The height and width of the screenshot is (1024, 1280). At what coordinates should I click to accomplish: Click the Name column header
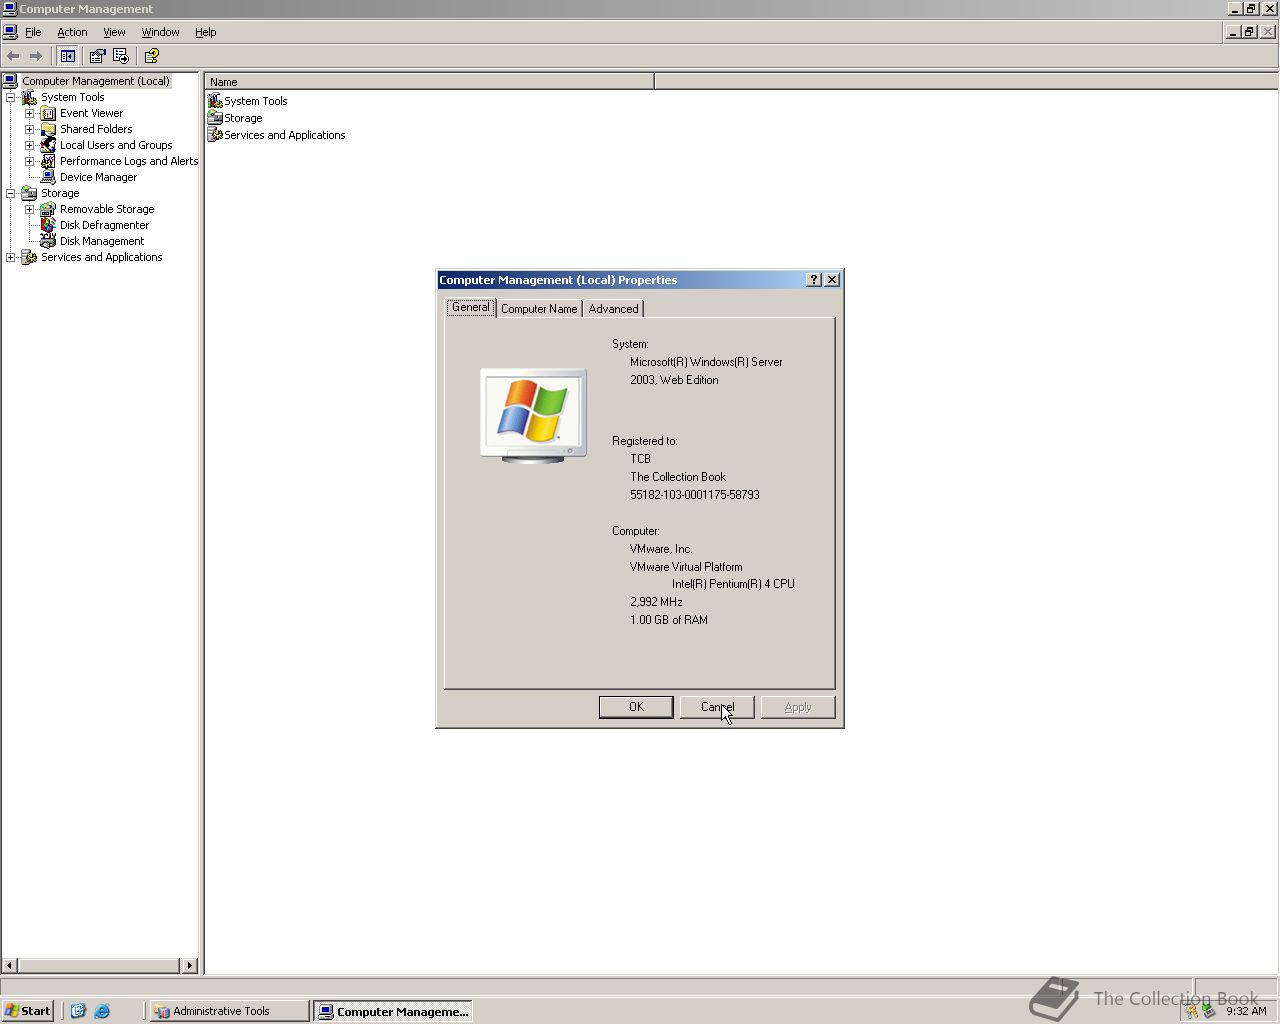point(430,82)
